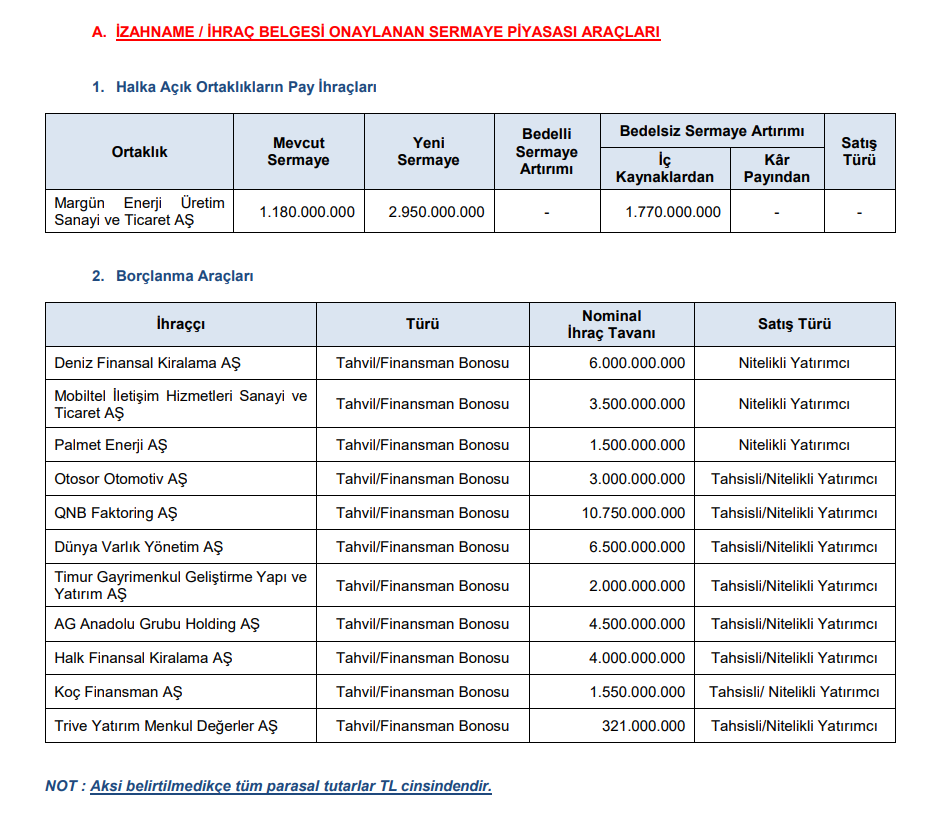This screenshot has height=813, width=948.
Task: Click the value 1.770.000.000
Action: pos(673,212)
